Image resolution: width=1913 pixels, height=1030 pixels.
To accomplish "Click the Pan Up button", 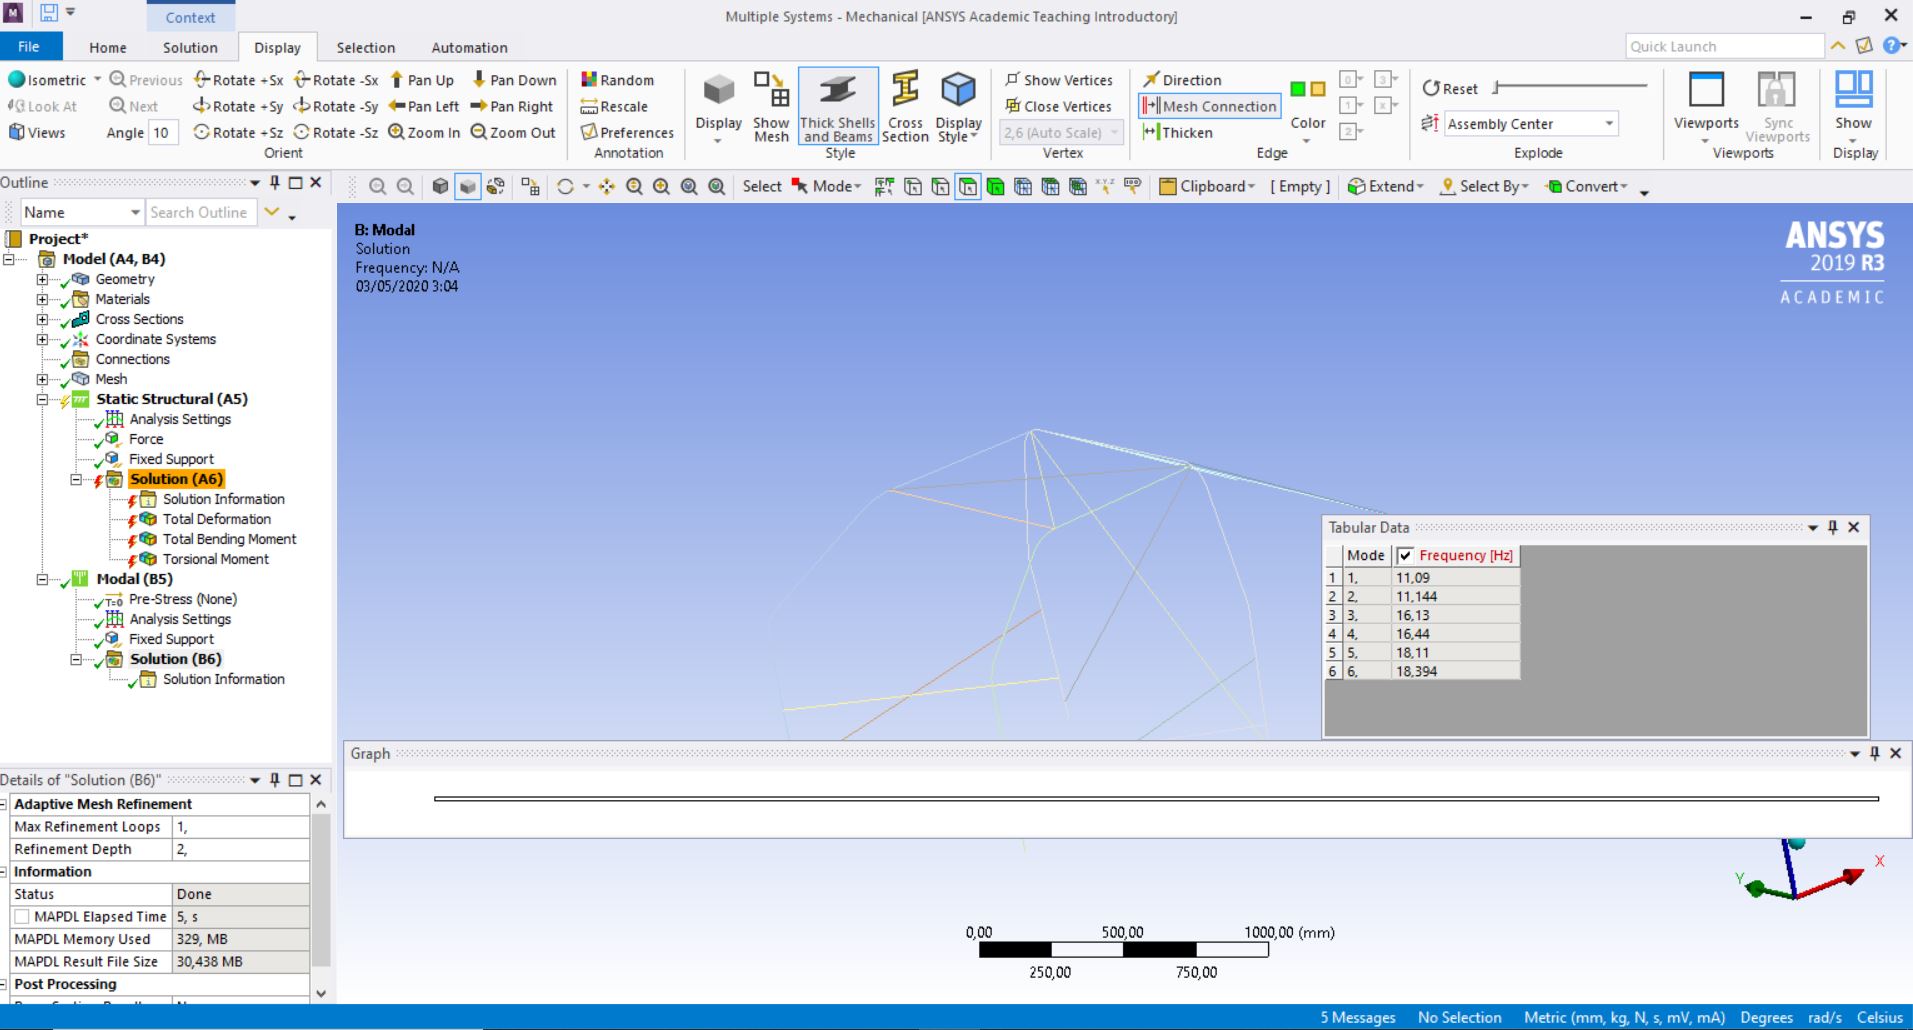I will click(x=421, y=80).
